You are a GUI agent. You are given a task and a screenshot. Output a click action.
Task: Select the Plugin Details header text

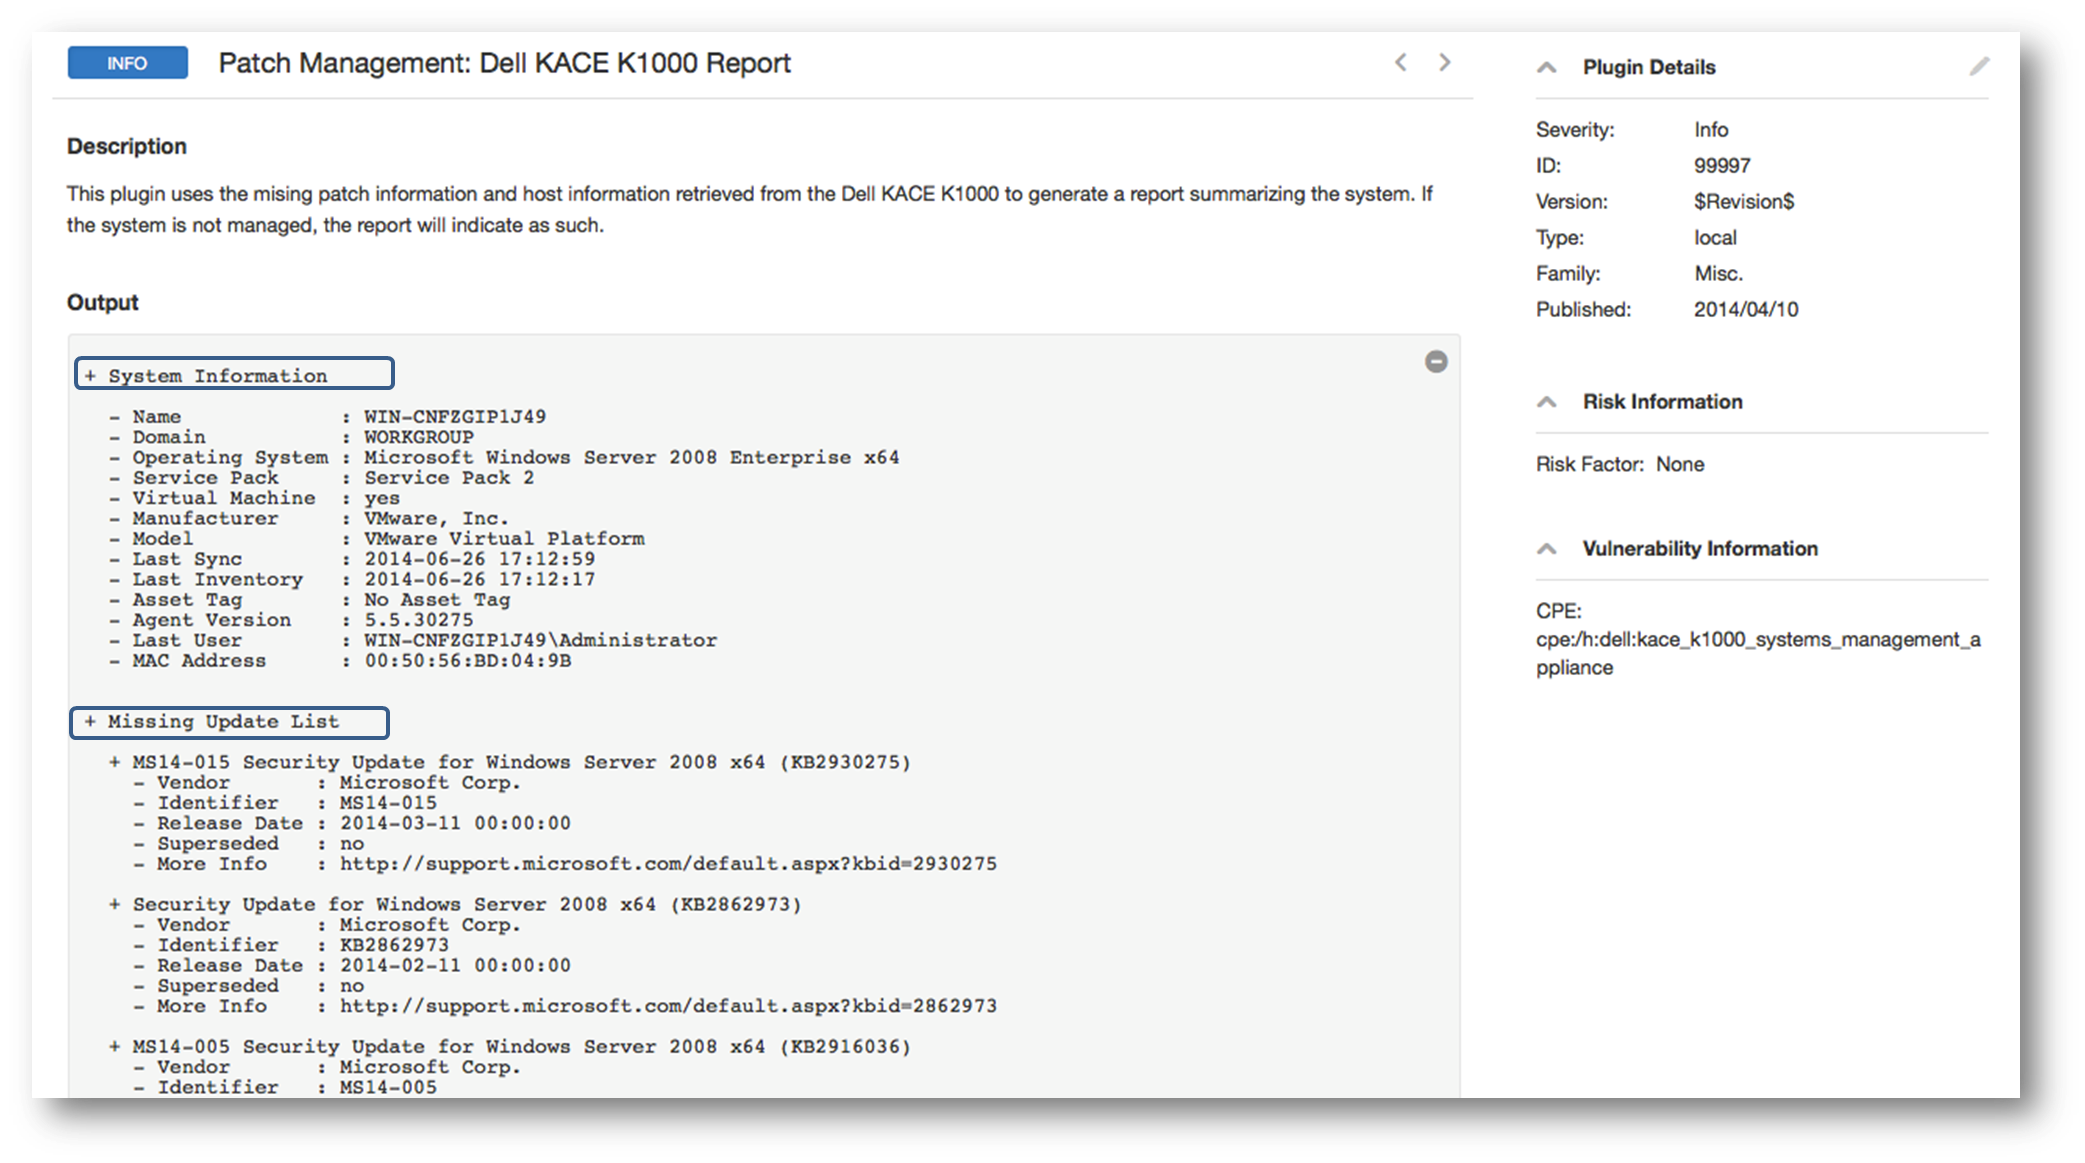coord(1649,67)
